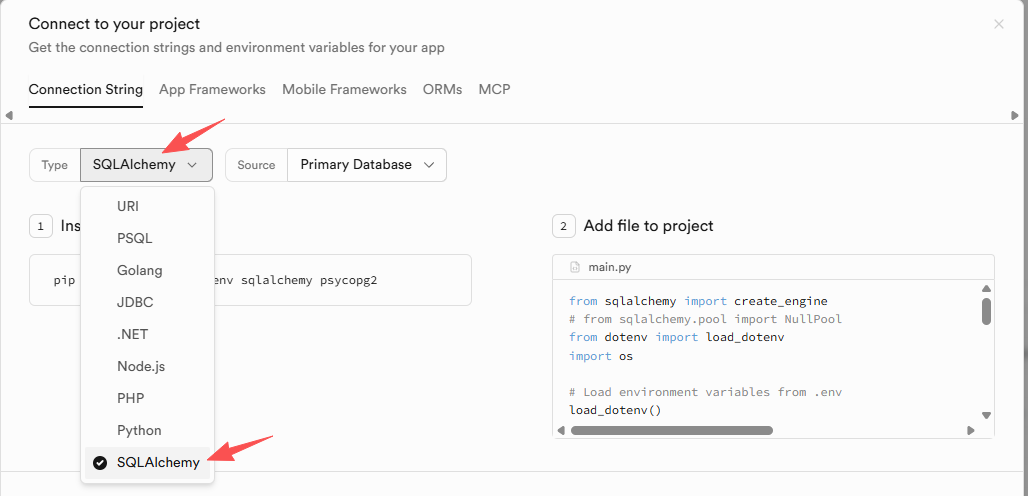Click the tab bar right scroll arrow
Image resolution: width=1028 pixels, height=496 pixels.
click(x=1019, y=115)
